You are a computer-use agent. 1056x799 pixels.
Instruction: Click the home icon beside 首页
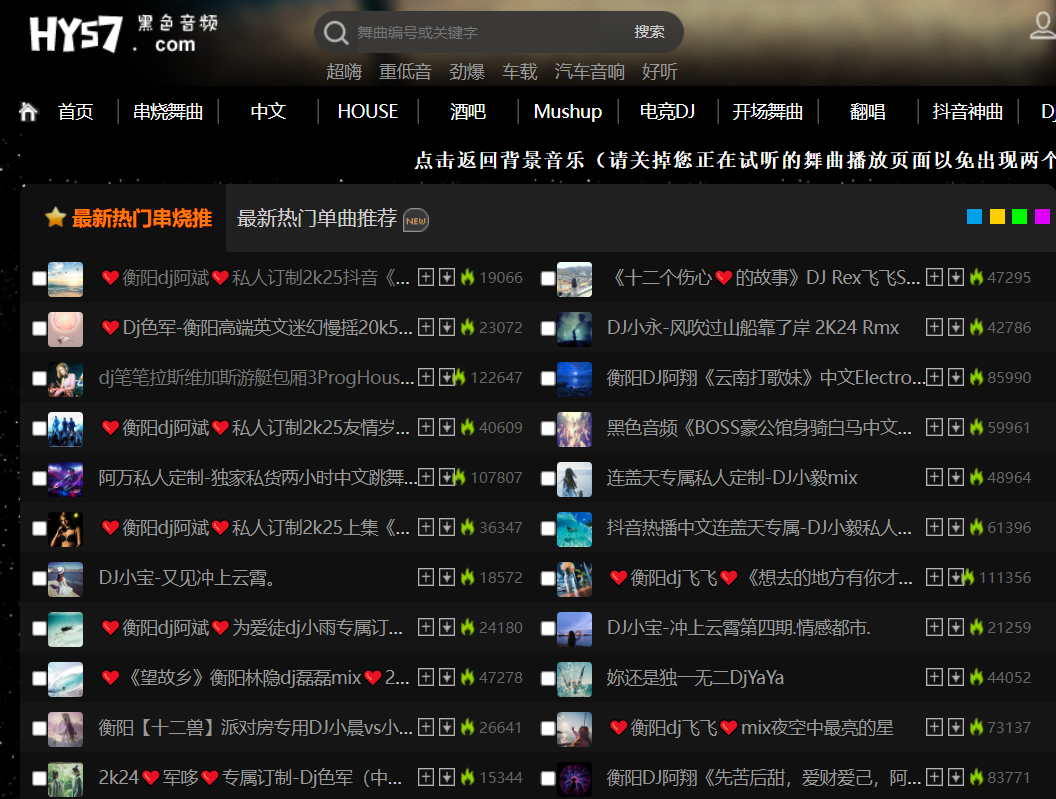click(28, 111)
